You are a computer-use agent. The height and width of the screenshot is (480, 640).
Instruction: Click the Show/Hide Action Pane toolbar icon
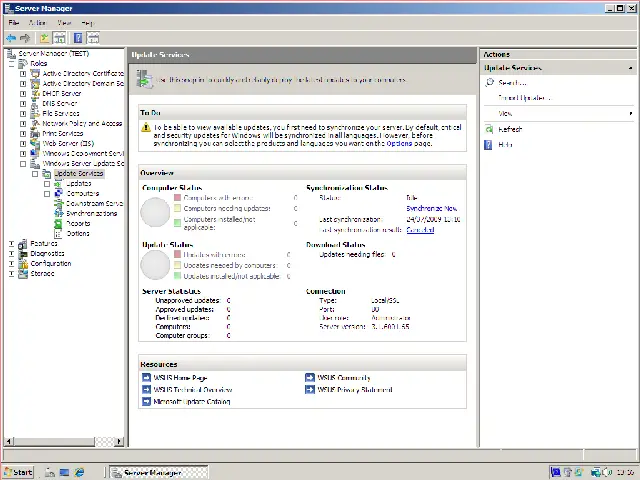93,38
